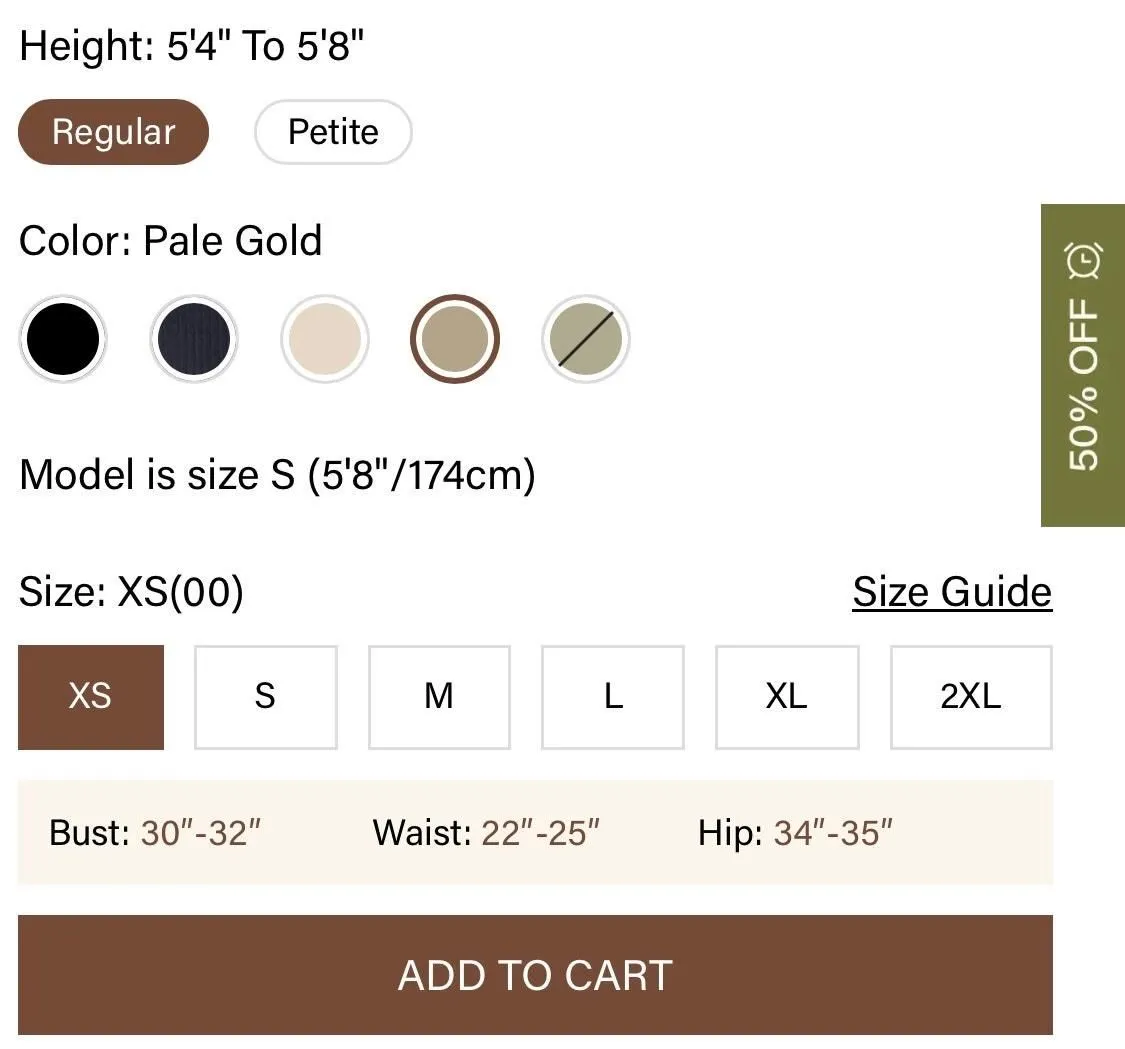
Task: Open the 50% OFF side banner
Action: [1083, 365]
